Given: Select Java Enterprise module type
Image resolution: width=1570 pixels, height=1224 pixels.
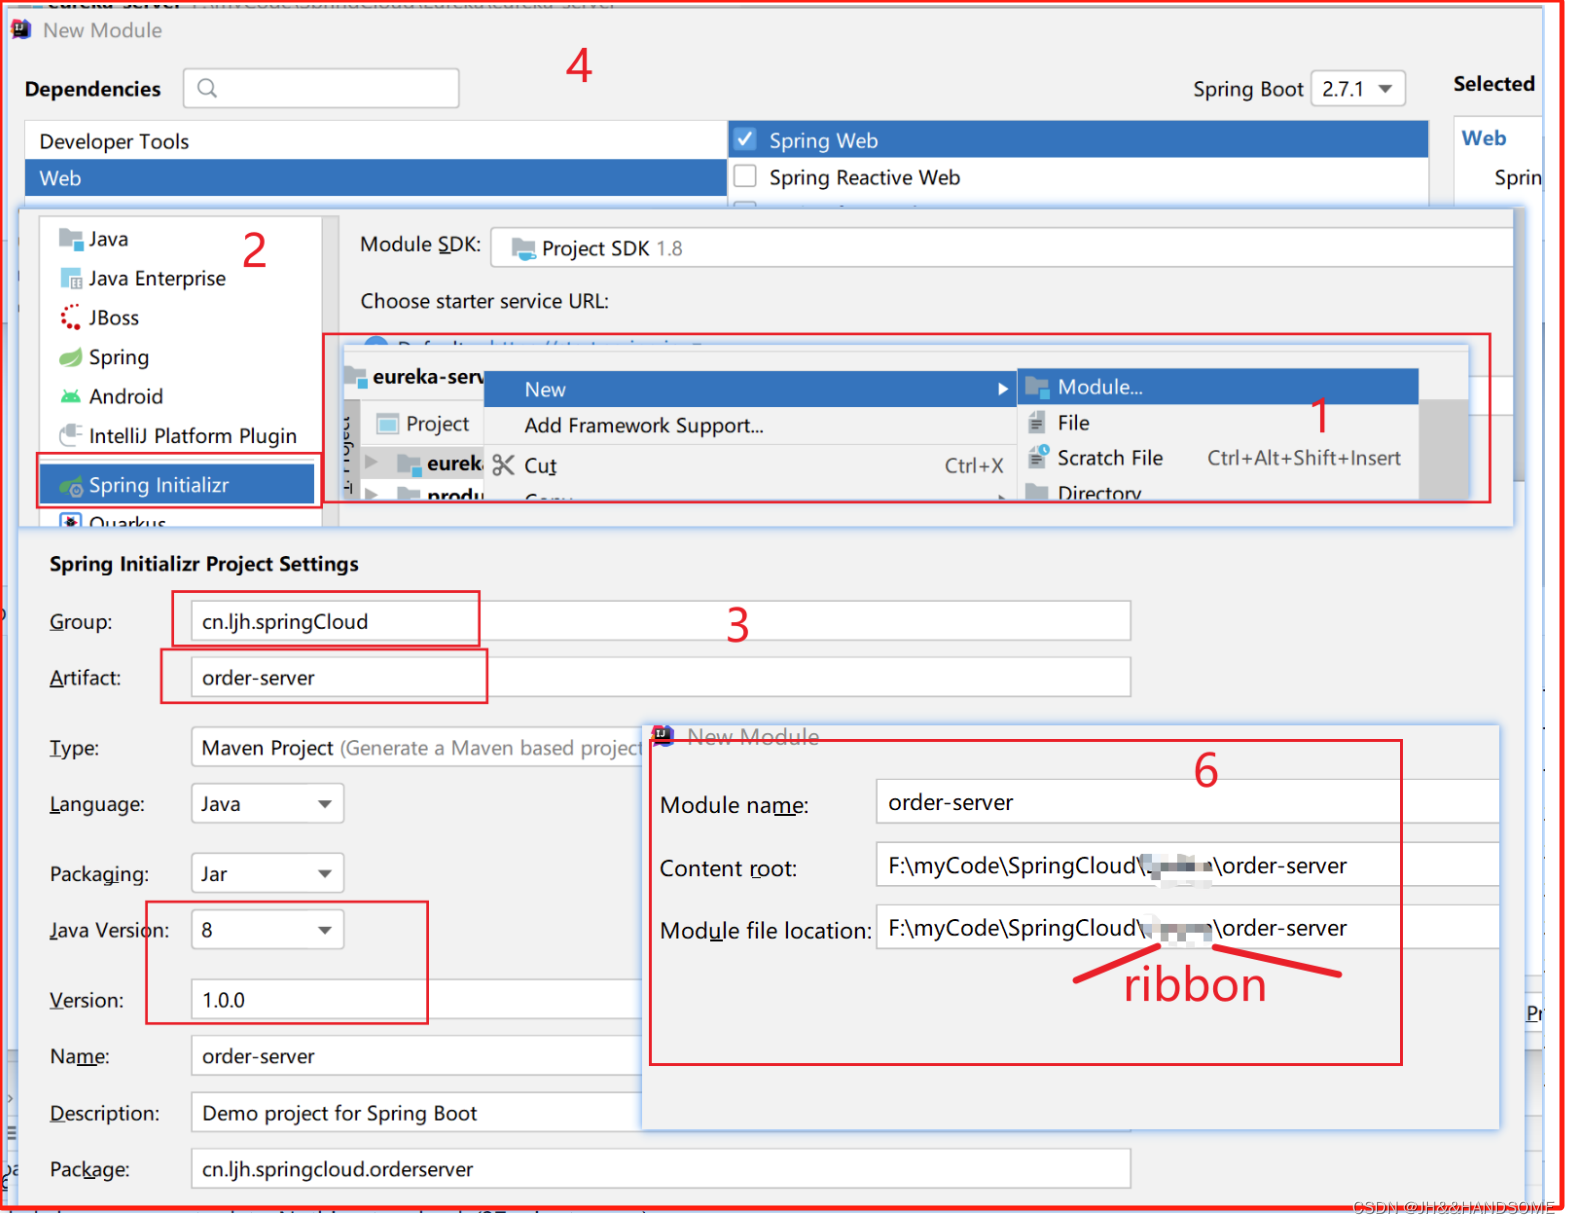Looking at the screenshot, I should [180, 278].
